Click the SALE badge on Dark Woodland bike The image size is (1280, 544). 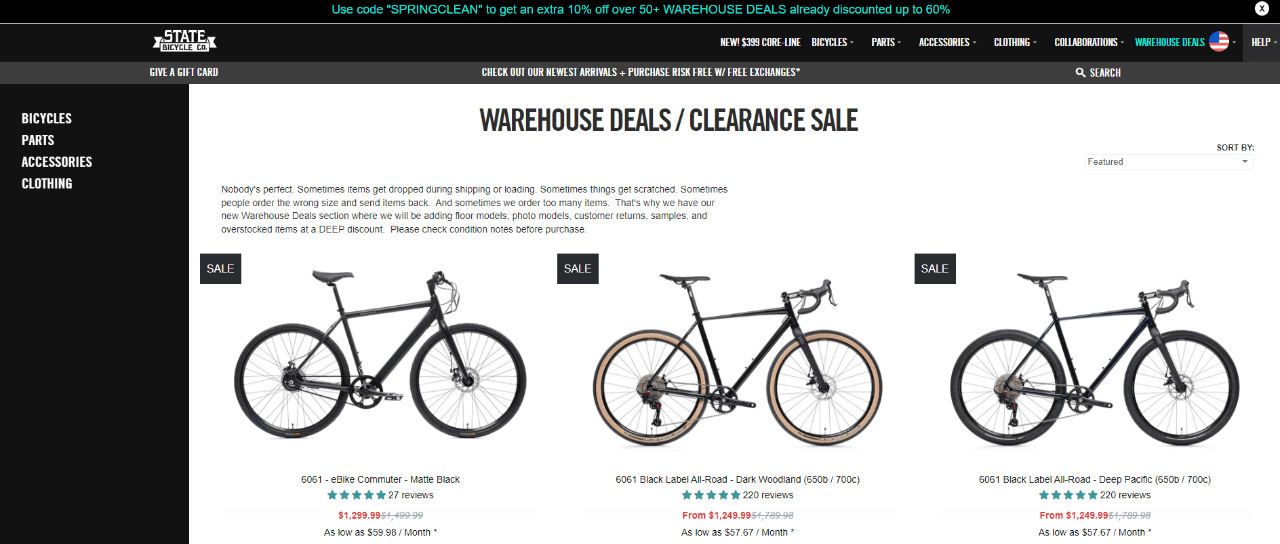tap(578, 268)
